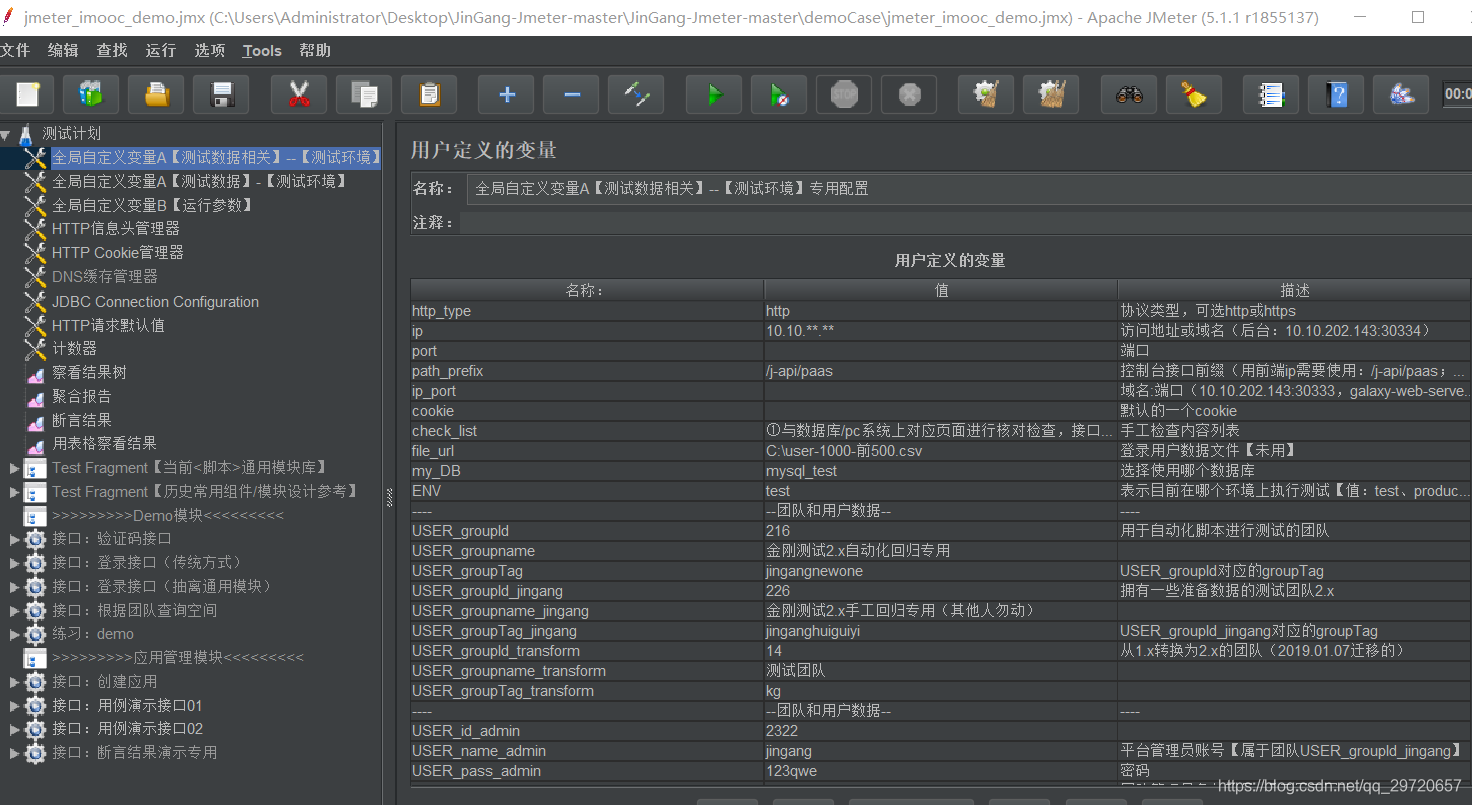Viewport: 1472px width, 805px height.
Task: Open the Tools menu
Action: [x=261, y=50]
